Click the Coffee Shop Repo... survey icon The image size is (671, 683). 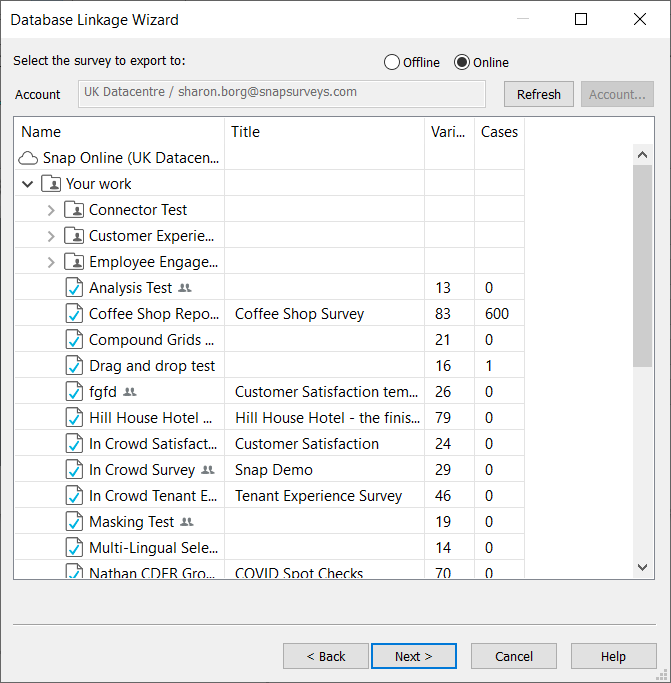[x=74, y=314]
